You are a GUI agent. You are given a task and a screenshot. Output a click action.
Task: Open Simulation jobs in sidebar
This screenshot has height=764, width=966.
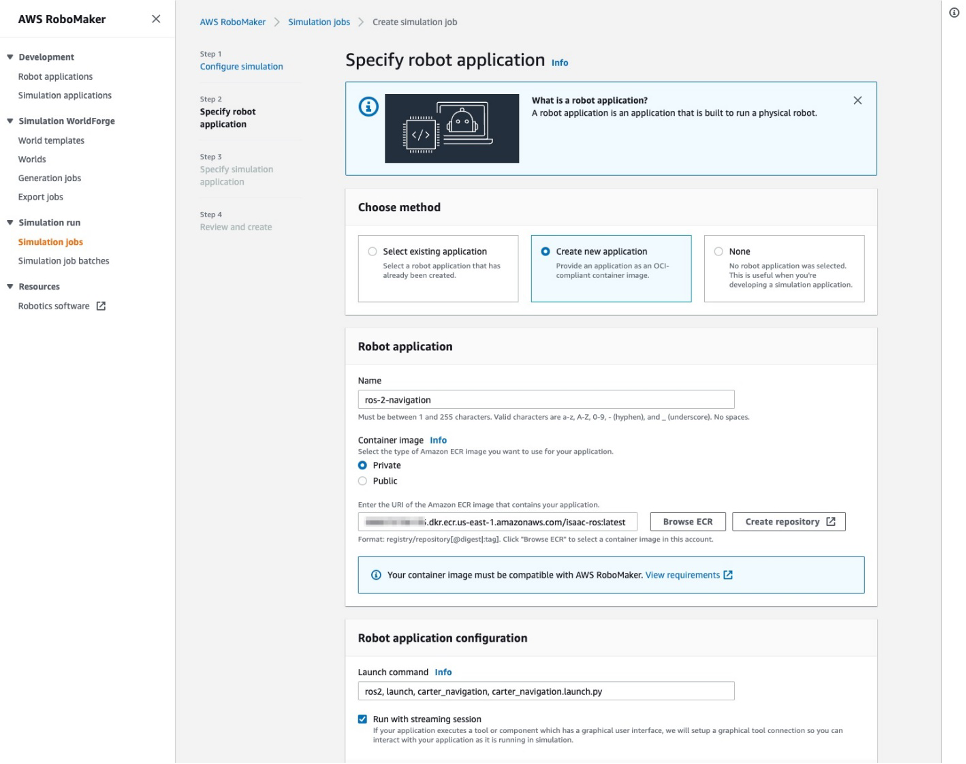[51, 242]
